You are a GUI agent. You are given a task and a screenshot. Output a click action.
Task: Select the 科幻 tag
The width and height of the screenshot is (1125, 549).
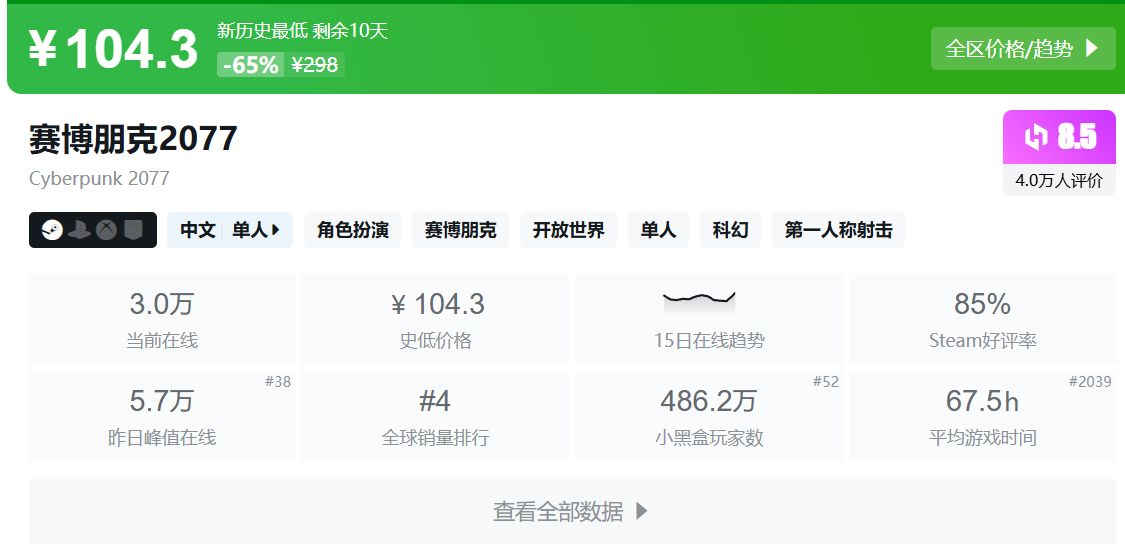click(730, 230)
